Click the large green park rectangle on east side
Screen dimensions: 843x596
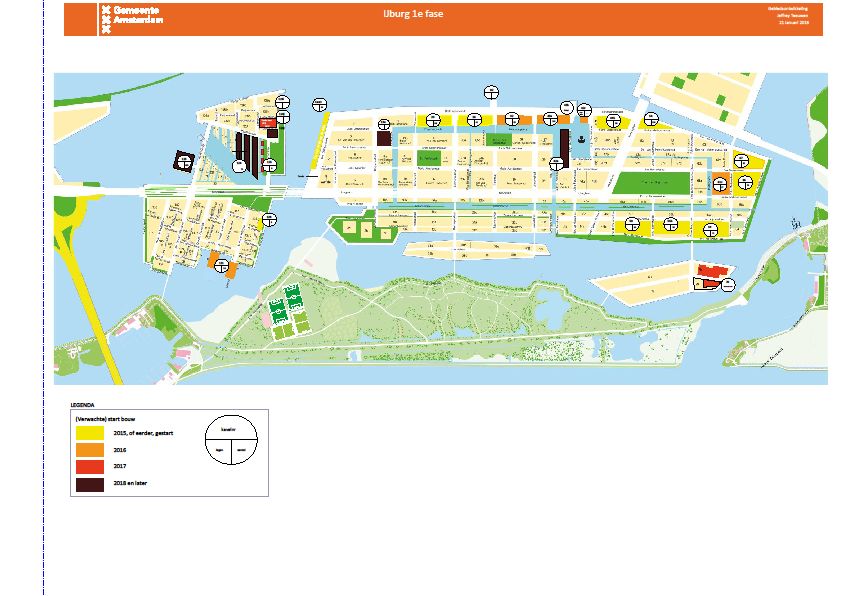(x=650, y=183)
